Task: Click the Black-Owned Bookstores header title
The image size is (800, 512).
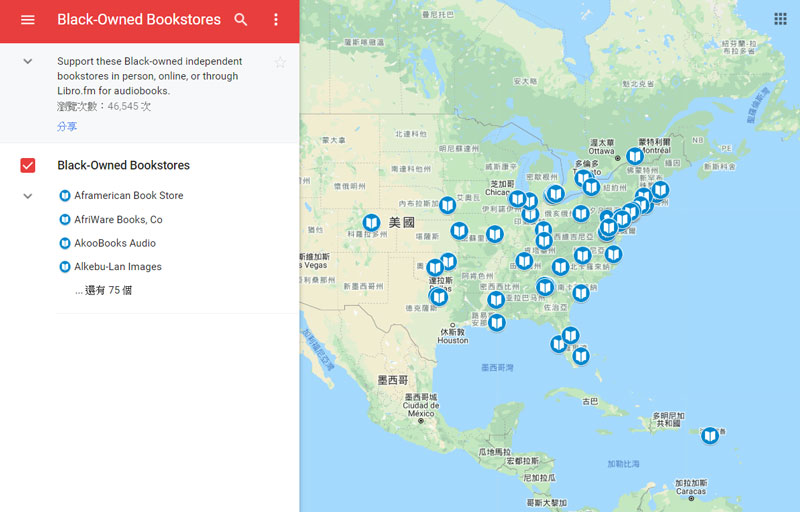Action: [139, 19]
